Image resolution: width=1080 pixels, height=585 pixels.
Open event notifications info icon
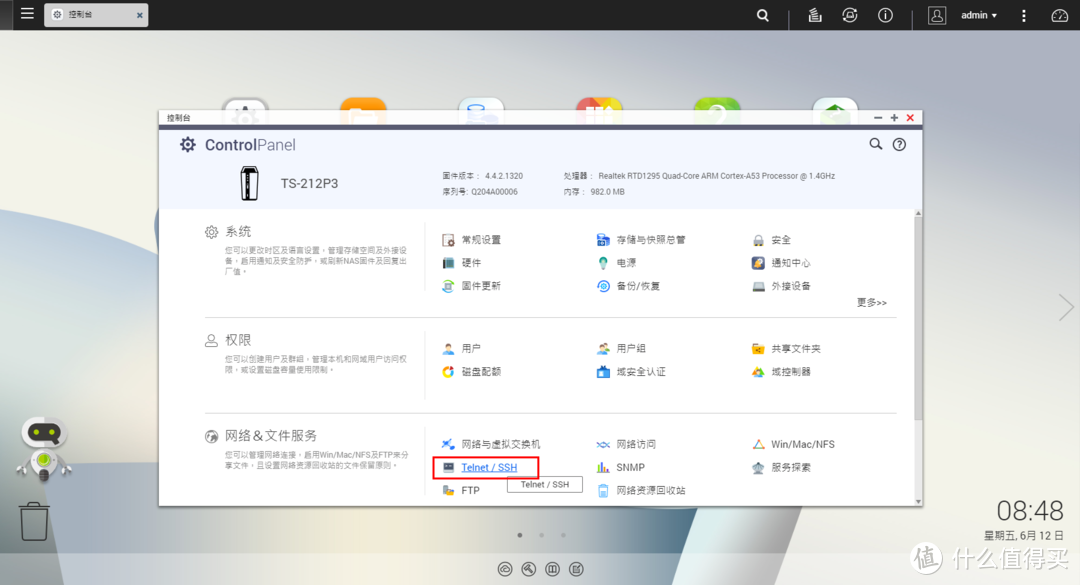click(885, 15)
